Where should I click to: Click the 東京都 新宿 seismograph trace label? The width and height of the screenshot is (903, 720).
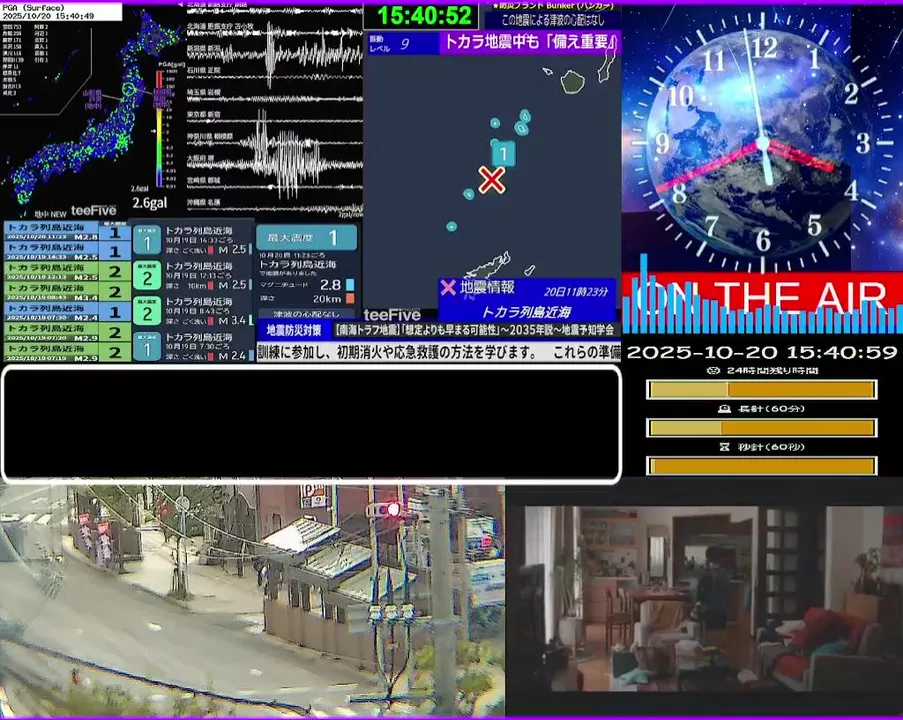204,114
